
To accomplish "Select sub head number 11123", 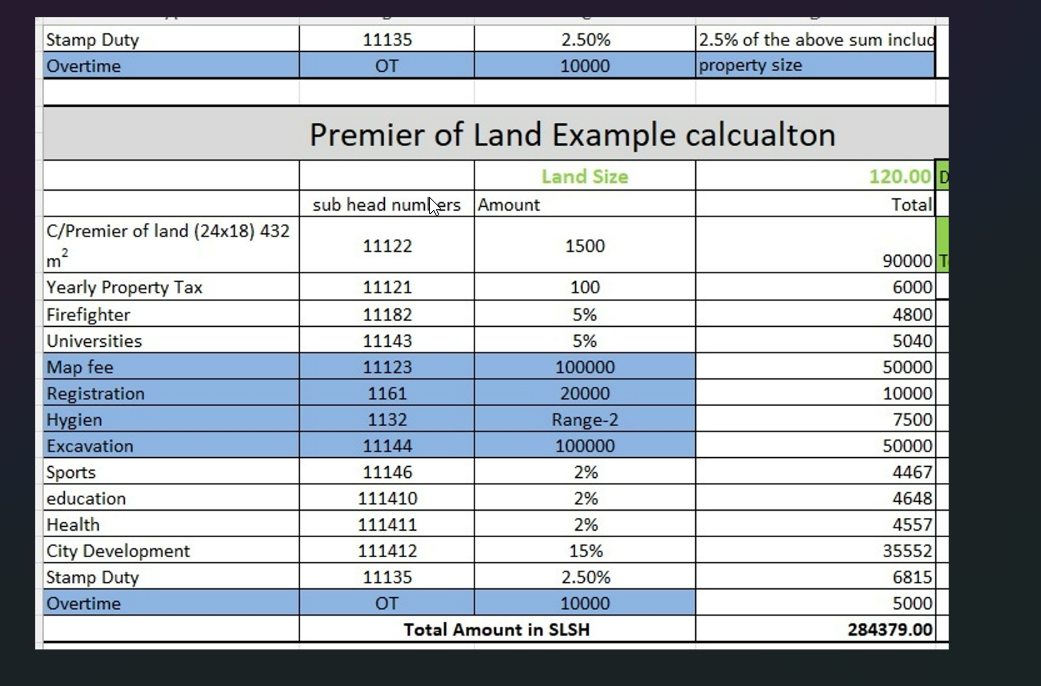I will 387,367.
